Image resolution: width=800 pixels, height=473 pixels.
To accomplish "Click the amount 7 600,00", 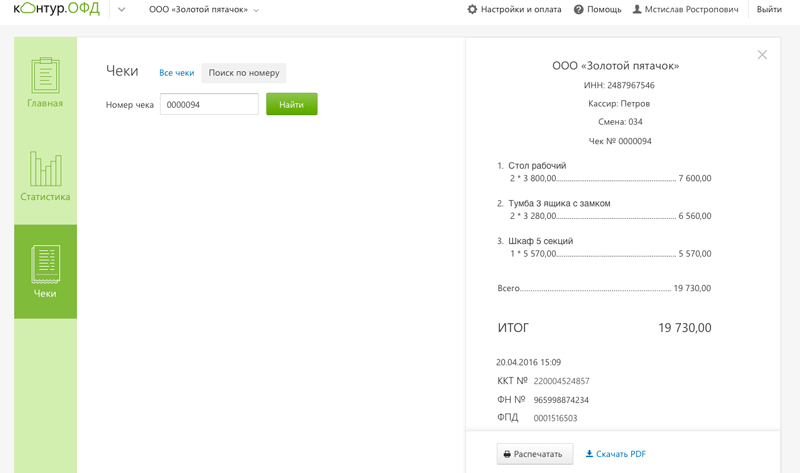I will pos(695,179).
